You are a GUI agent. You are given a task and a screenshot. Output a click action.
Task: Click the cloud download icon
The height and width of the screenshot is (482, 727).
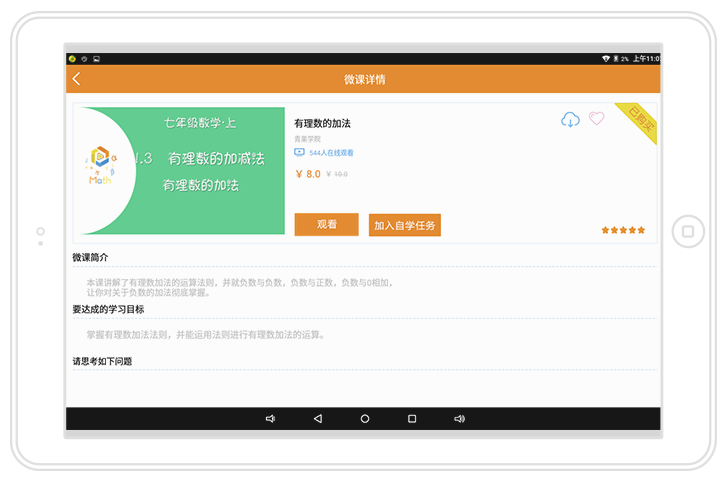[x=570, y=120]
